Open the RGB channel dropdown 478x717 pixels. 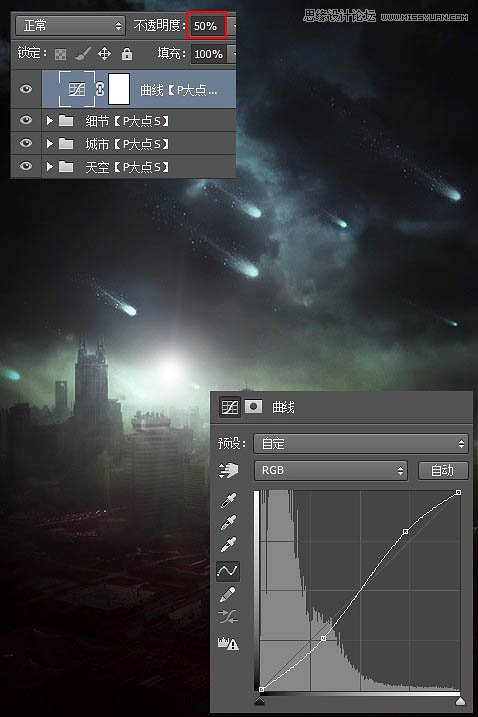point(330,470)
